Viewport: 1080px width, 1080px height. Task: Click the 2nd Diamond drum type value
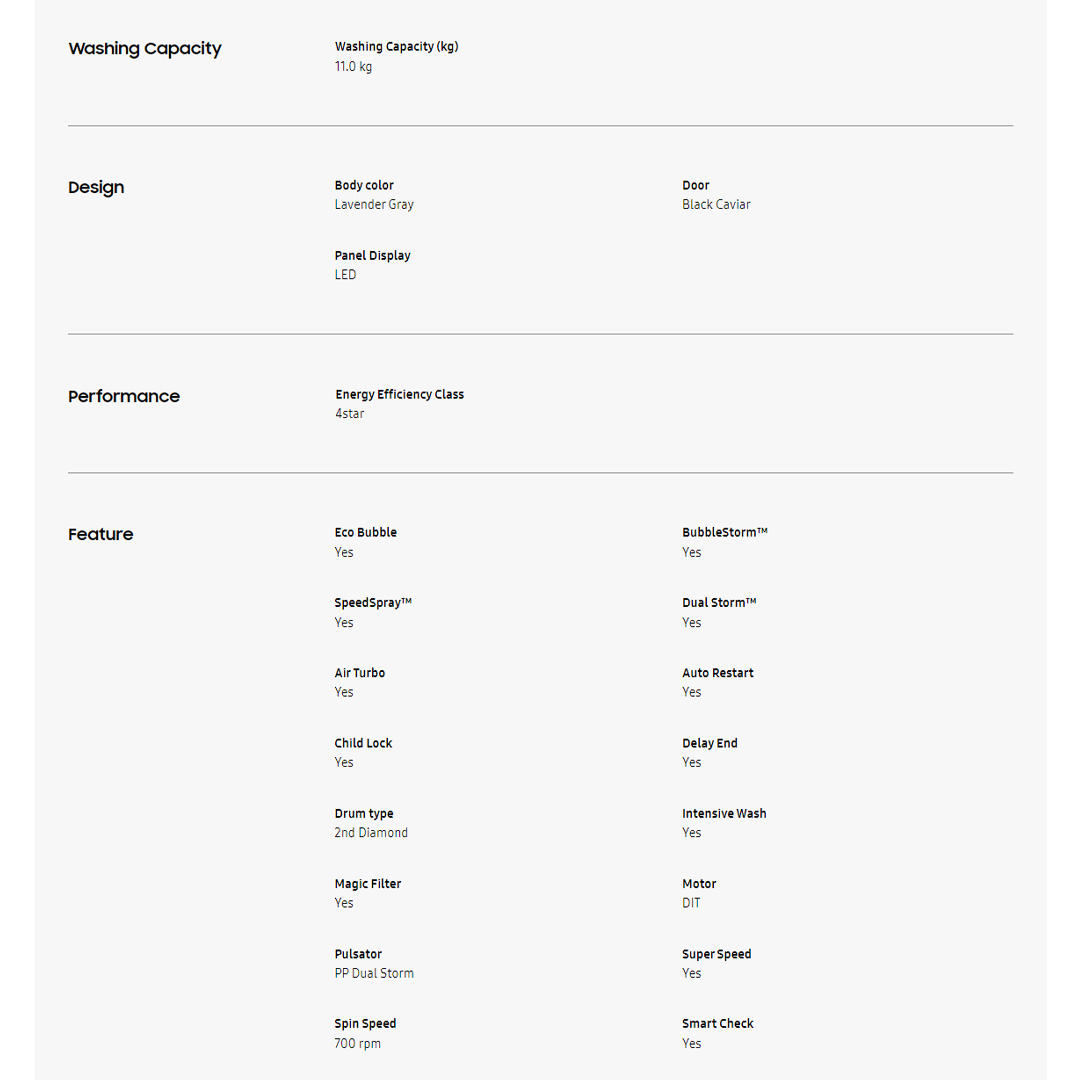click(x=371, y=832)
